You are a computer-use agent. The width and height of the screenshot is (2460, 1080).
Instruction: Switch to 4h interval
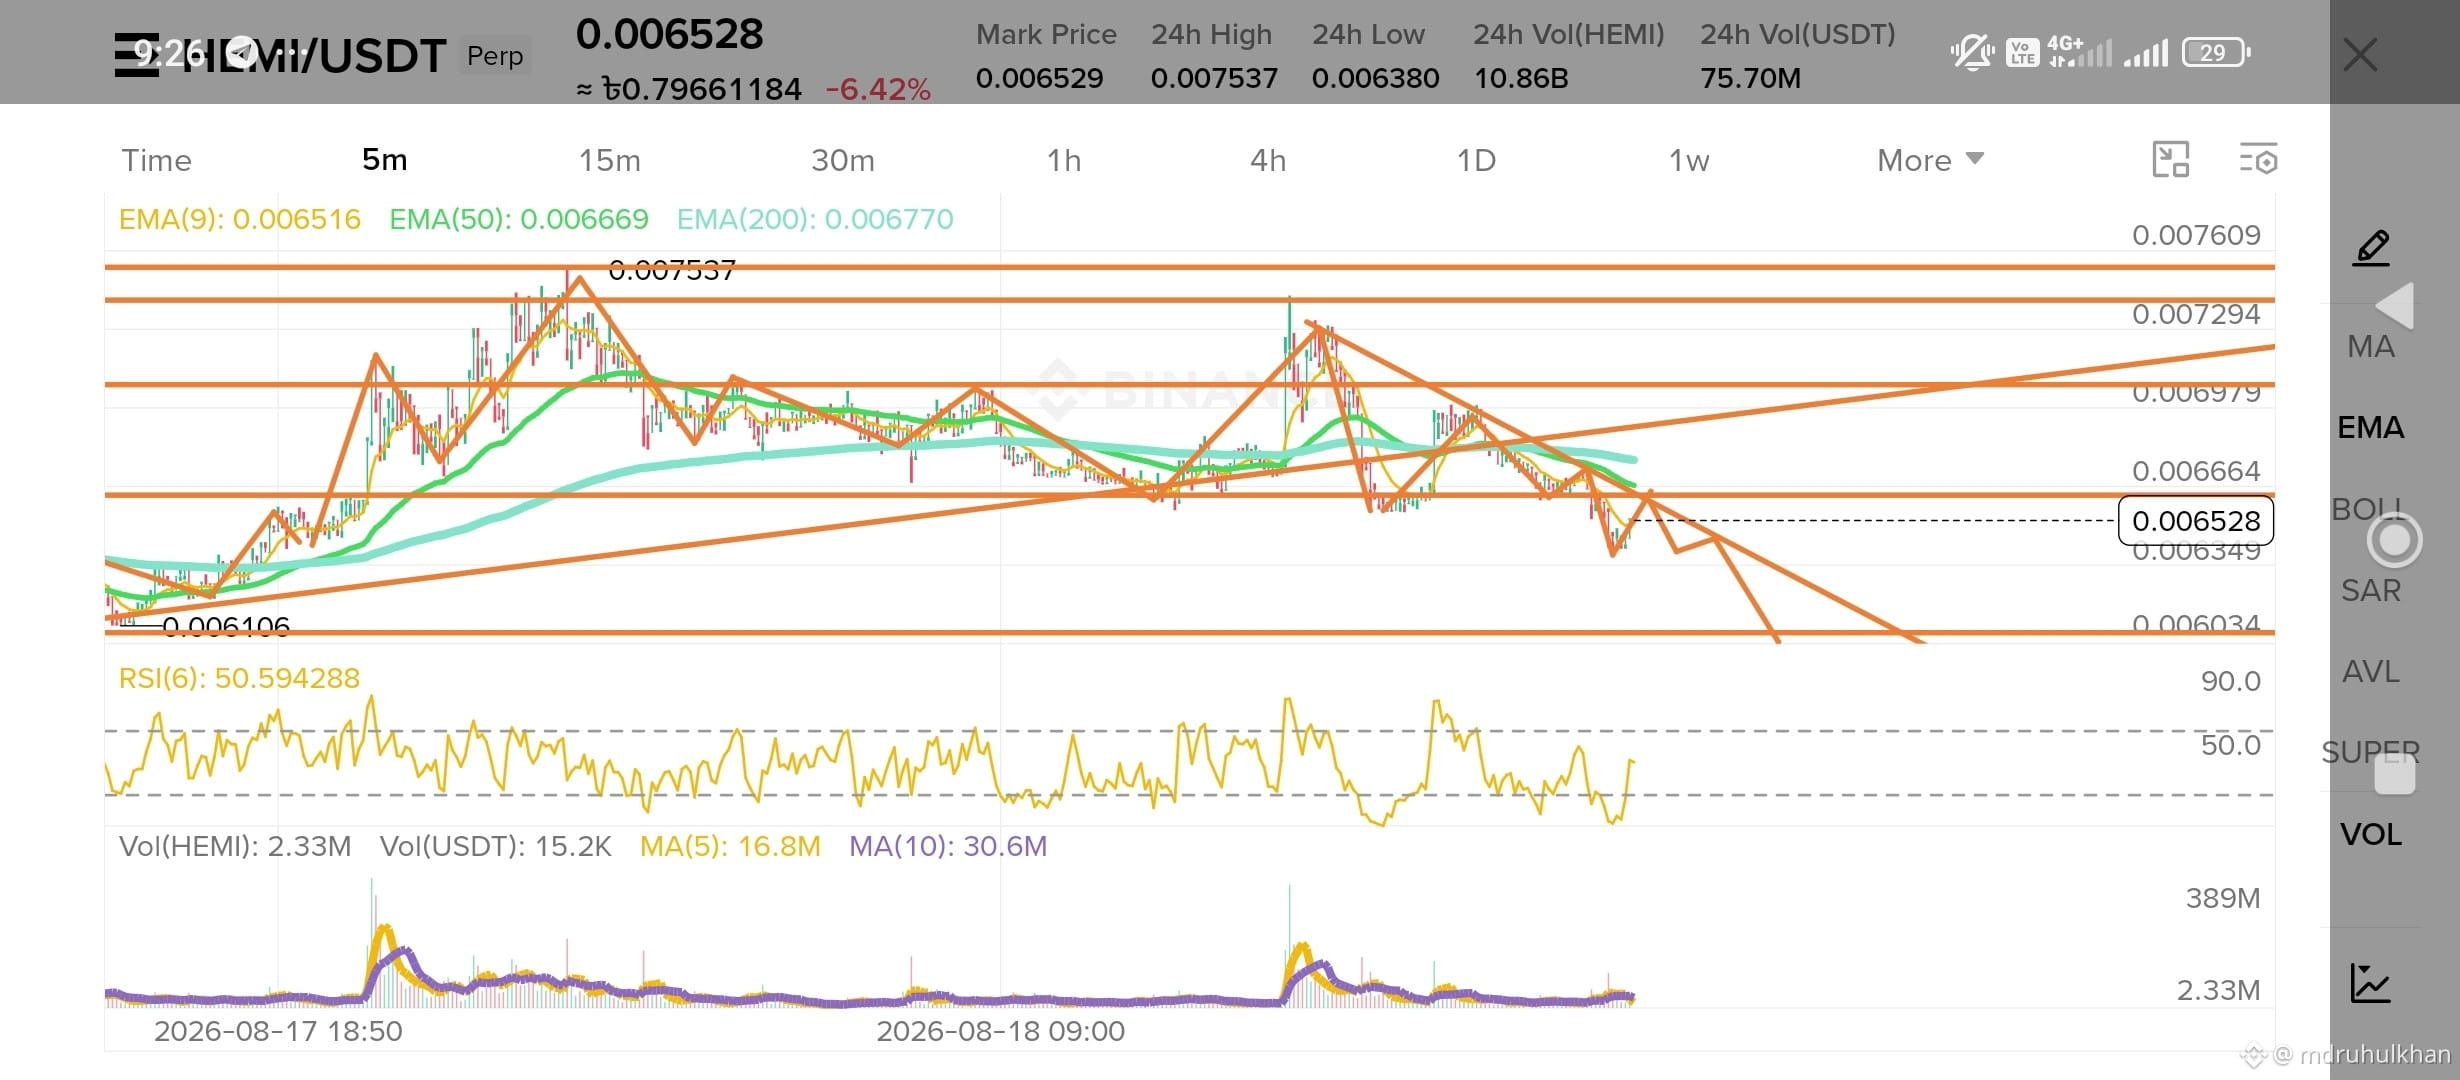(1268, 160)
